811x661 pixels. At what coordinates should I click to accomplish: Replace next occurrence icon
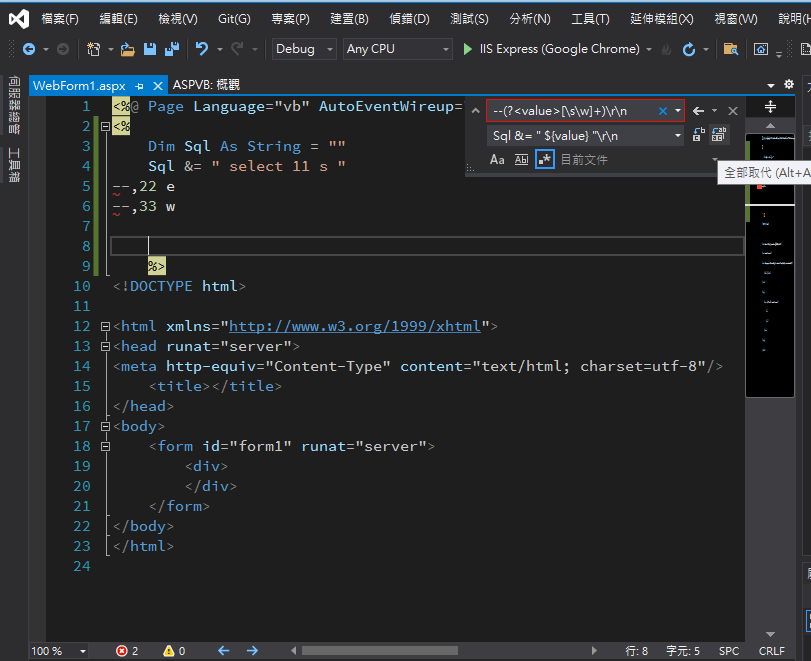pyautogui.click(x=698, y=135)
